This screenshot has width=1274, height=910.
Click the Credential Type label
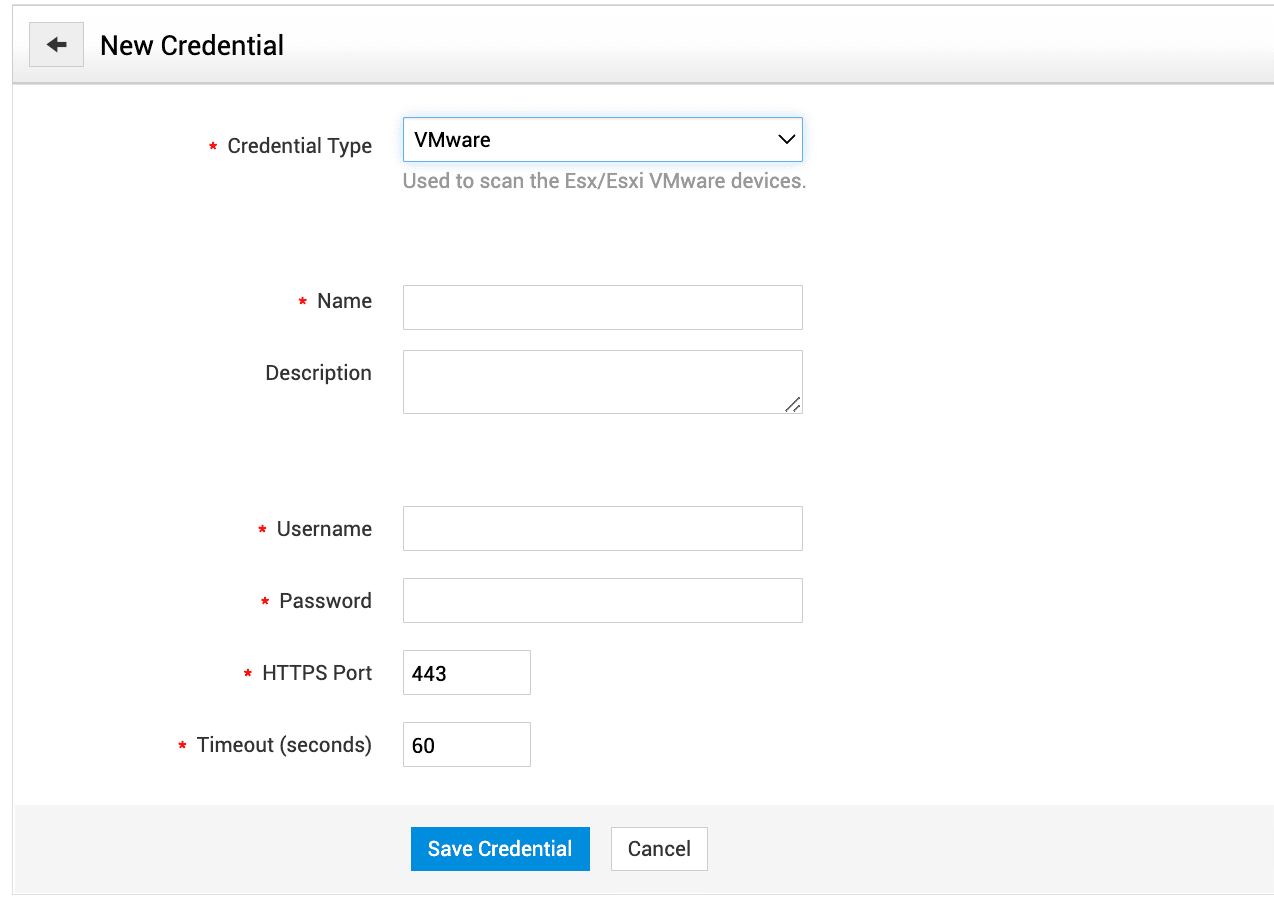(299, 146)
